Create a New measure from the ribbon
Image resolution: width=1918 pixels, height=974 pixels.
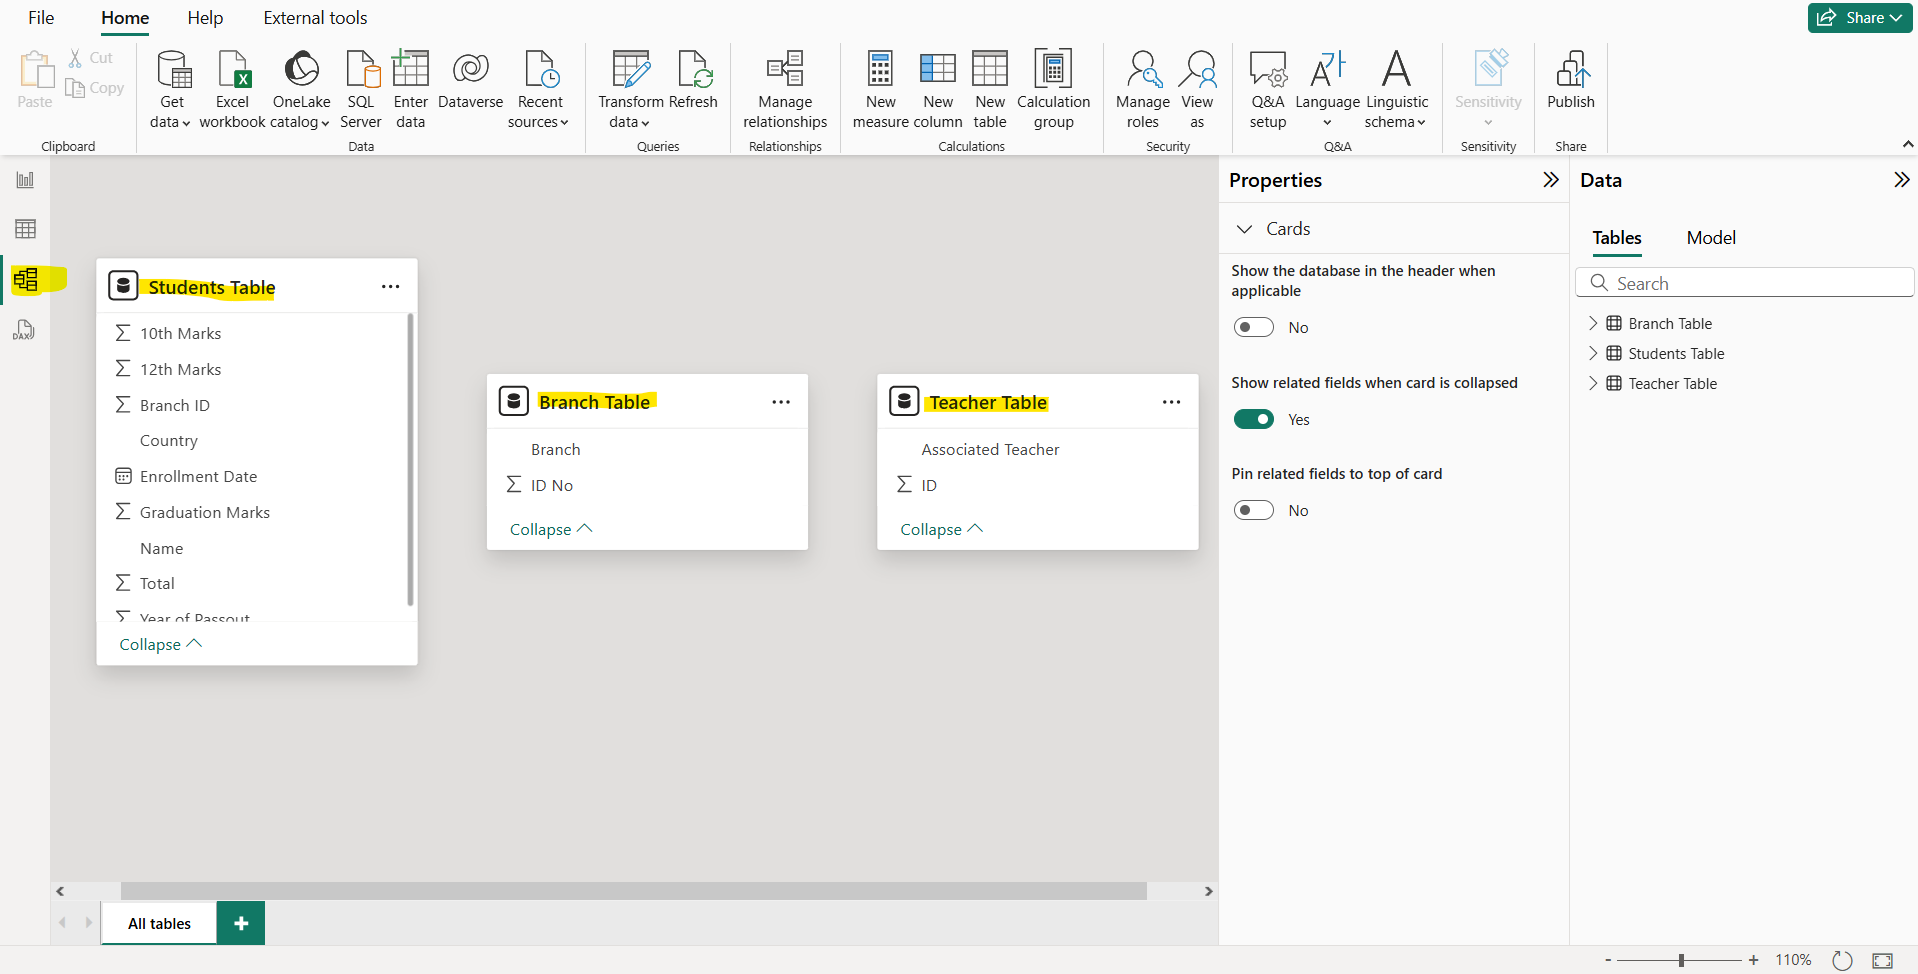[880, 88]
